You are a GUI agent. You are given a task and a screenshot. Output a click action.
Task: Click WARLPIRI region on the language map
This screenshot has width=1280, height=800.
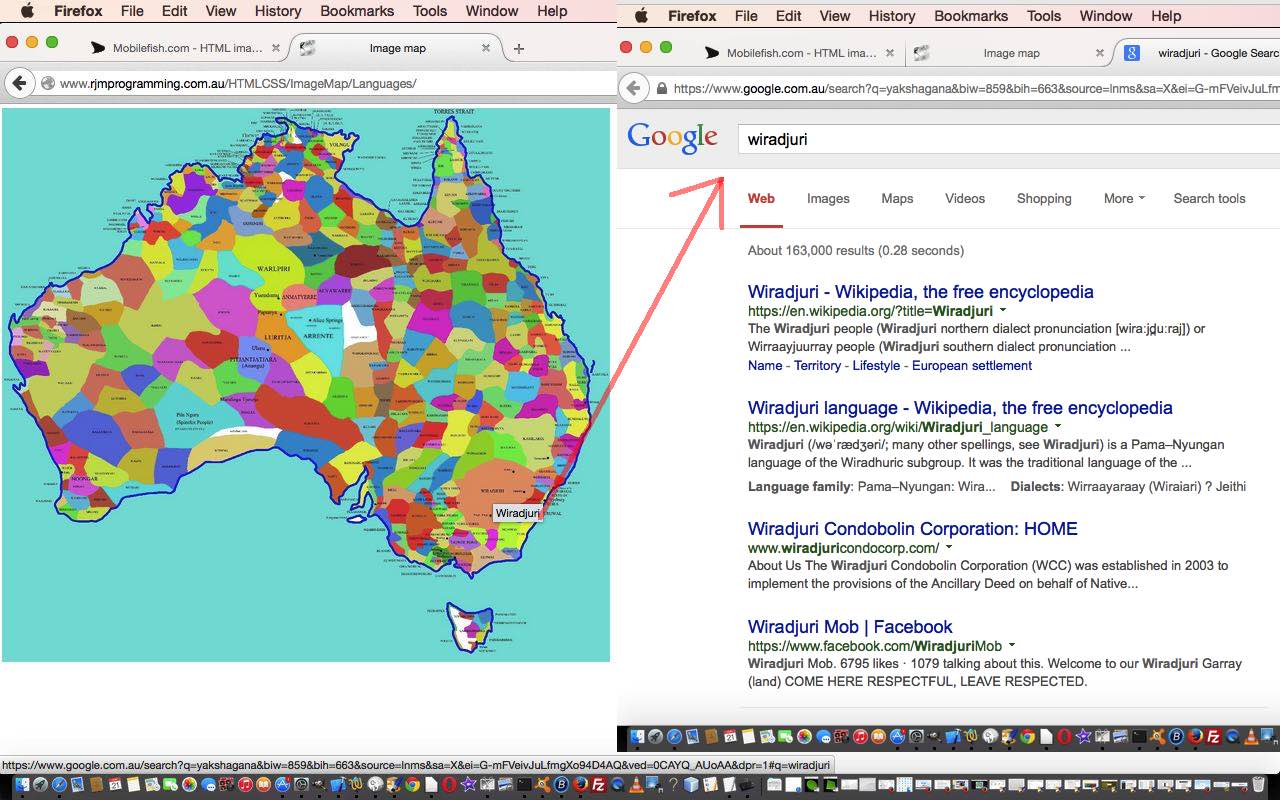click(273, 269)
